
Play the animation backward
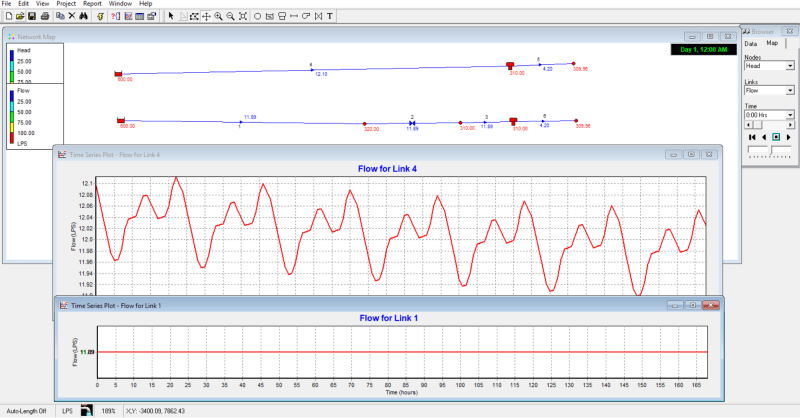click(x=764, y=137)
